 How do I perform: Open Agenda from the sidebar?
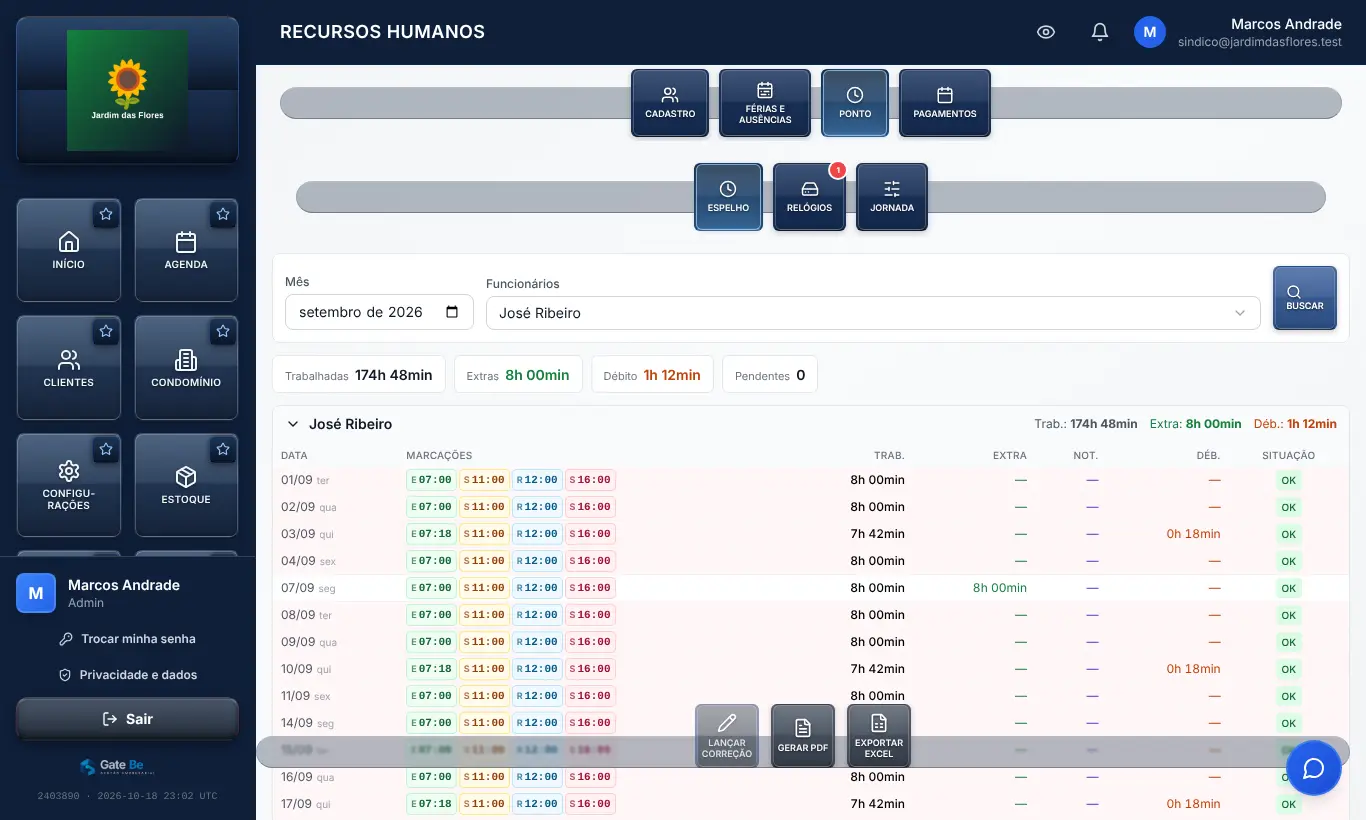click(x=186, y=250)
